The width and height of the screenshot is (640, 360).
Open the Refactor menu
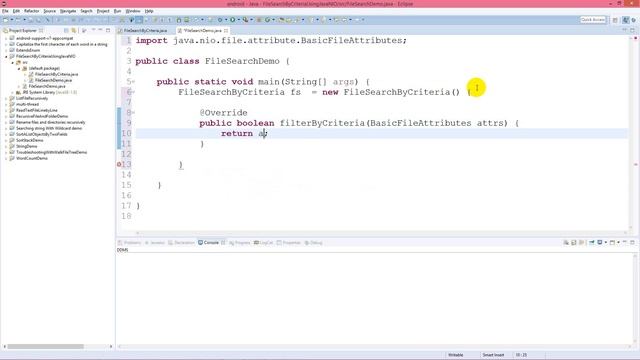tap(31, 11)
